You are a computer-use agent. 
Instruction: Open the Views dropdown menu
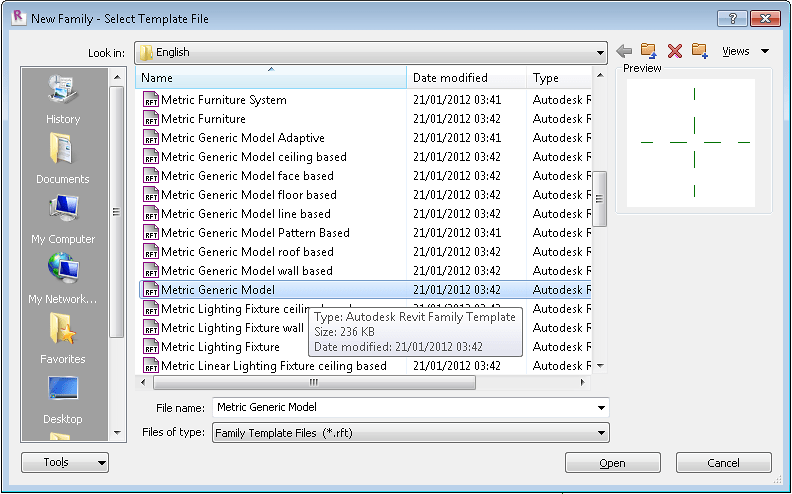pyautogui.click(x=745, y=51)
